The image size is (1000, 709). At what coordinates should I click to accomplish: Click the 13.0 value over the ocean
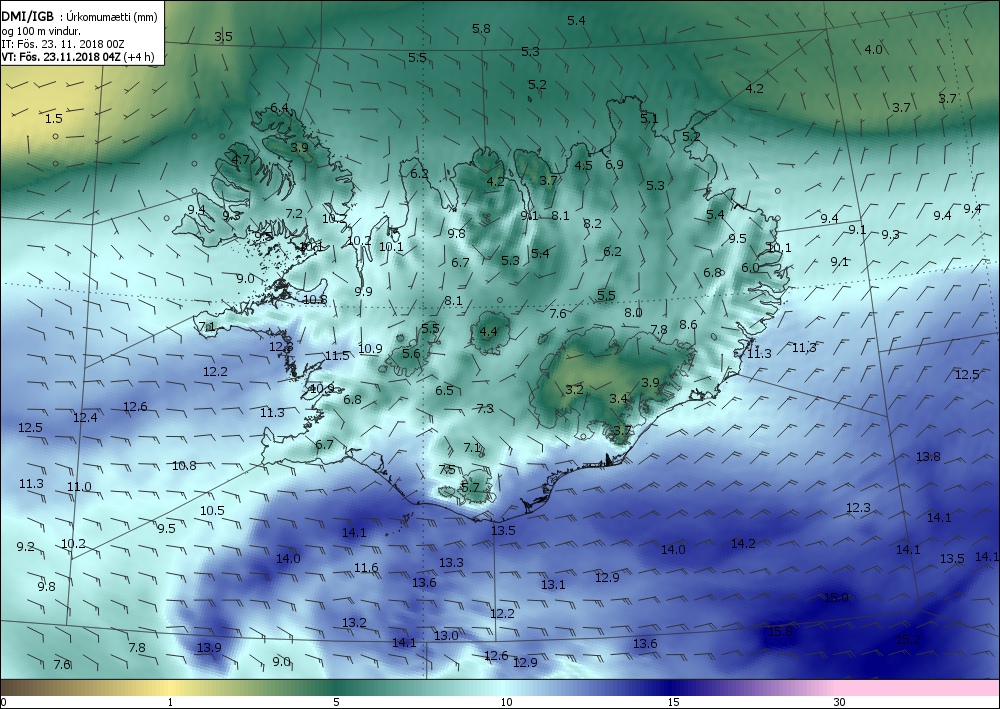(x=446, y=636)
